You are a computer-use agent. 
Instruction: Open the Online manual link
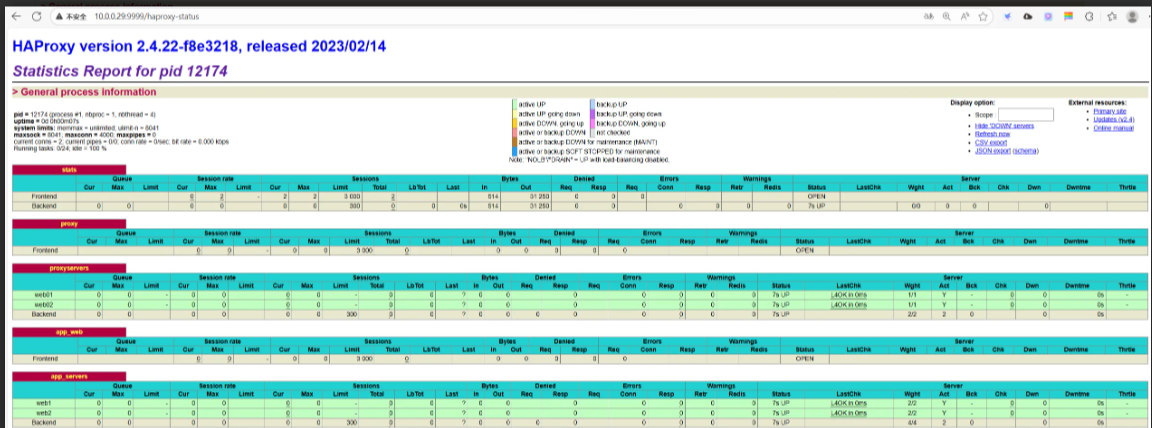point(1112,128)
